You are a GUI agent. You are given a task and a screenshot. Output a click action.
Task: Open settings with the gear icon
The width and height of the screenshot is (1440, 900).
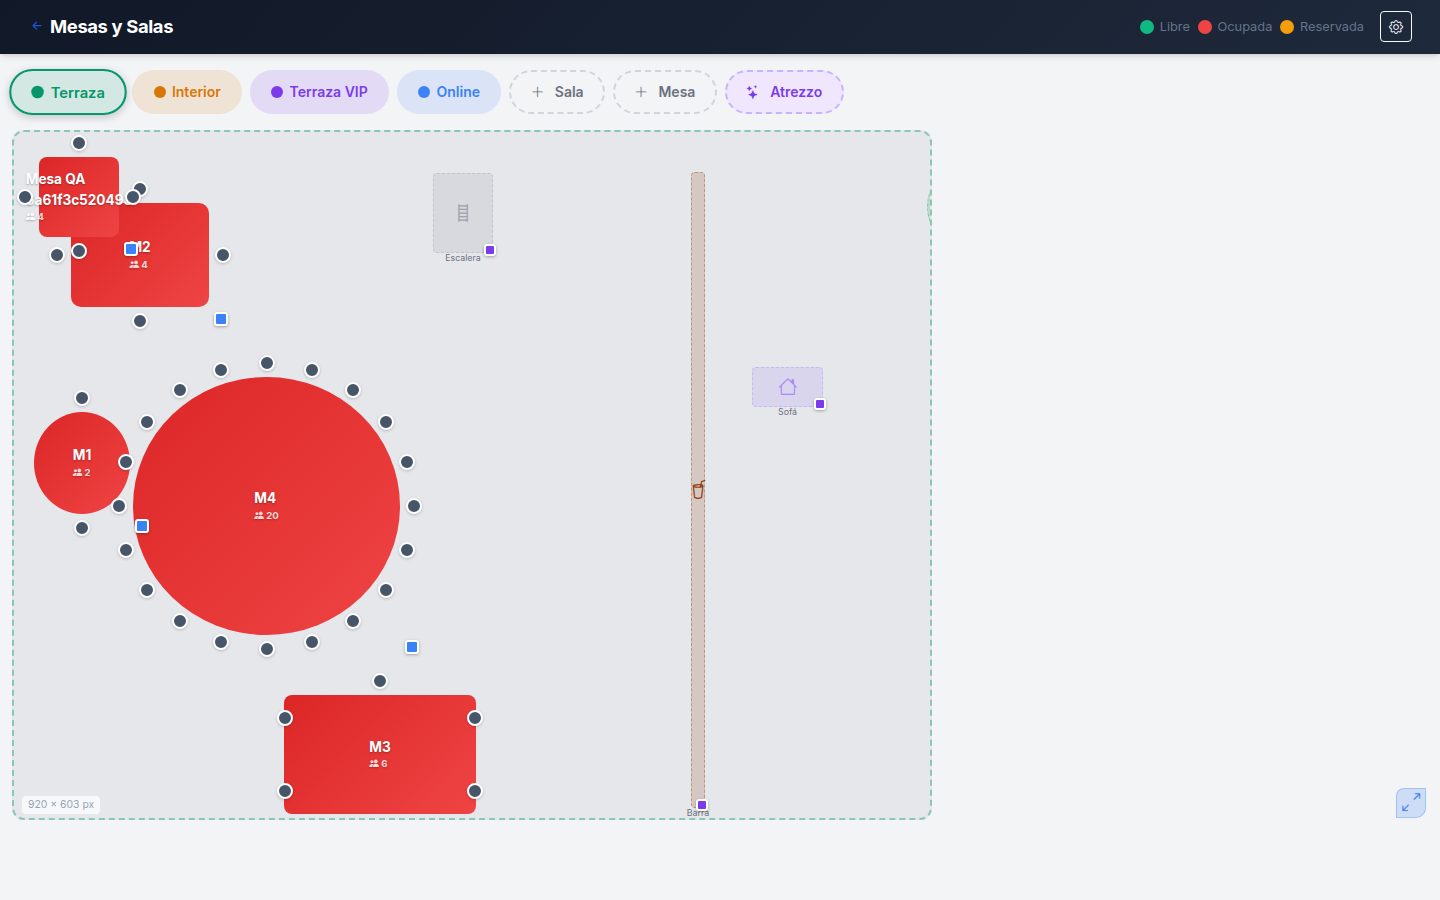point(1395,27)
